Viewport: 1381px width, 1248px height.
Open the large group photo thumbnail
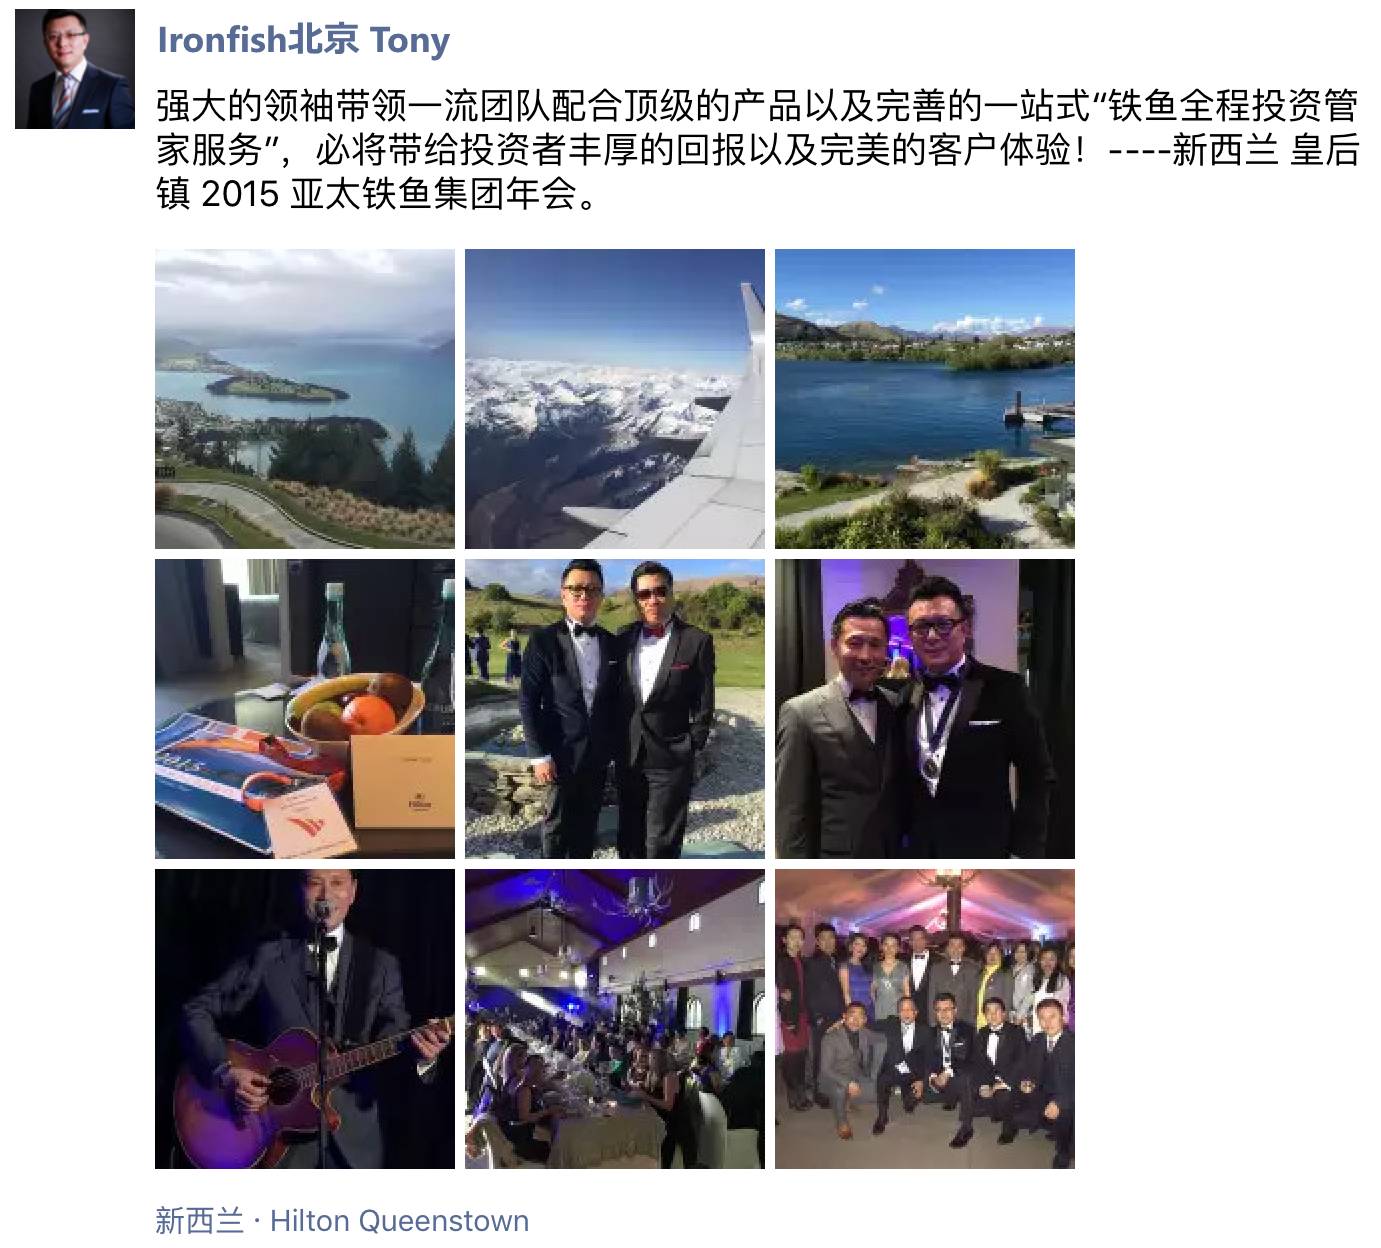[925, 1019]
